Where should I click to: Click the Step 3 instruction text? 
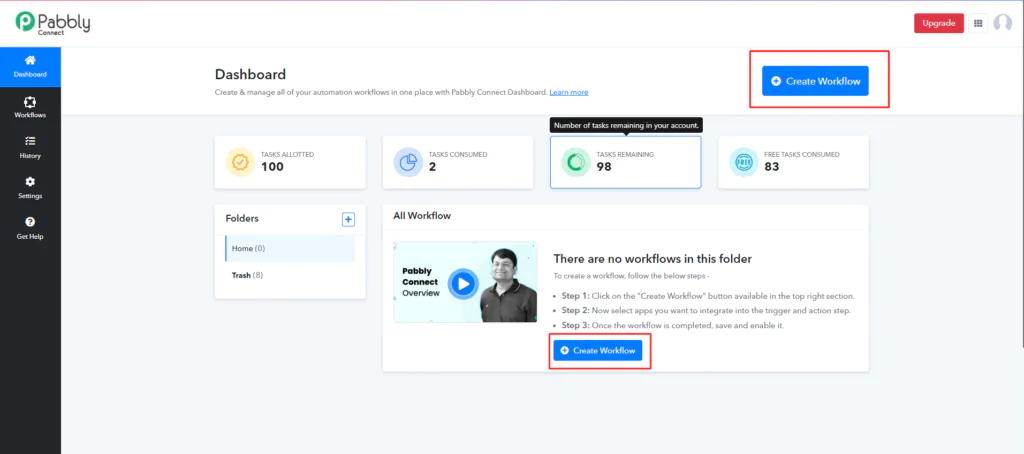click(673, 325)
